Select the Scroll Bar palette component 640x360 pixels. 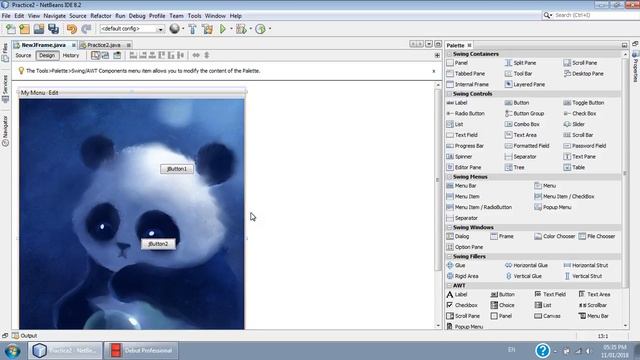[578, 135]
